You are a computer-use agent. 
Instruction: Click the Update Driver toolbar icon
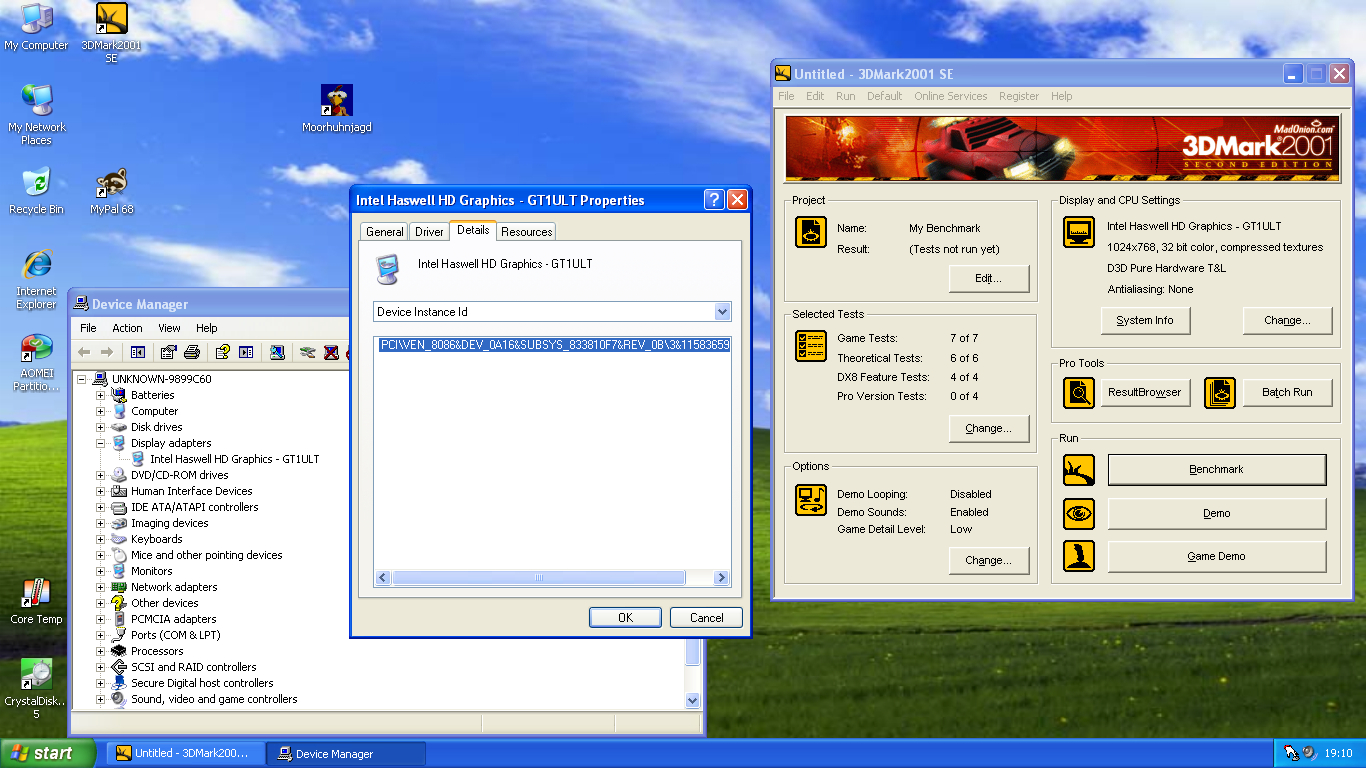pos(308,352)
